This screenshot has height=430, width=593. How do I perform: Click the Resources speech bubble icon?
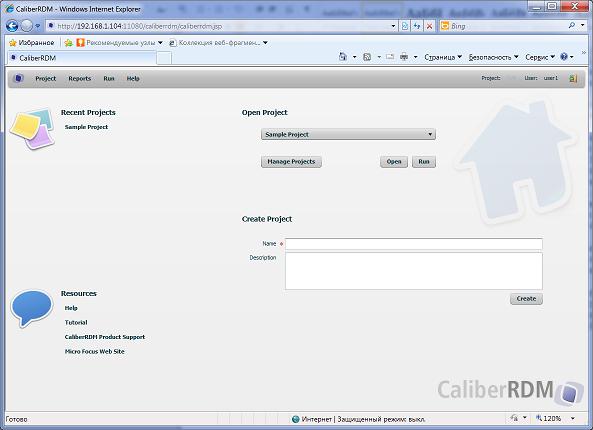click(x=32, y=308)
